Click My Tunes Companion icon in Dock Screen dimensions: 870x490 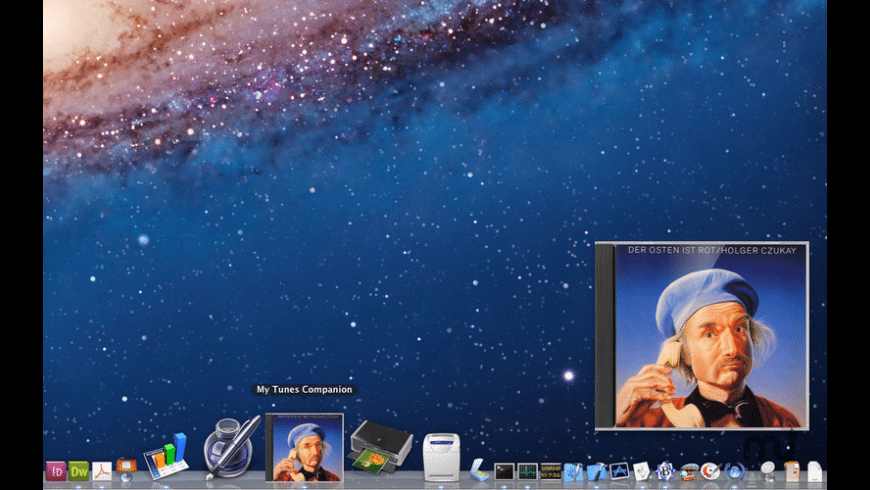click(x=305, y=447)
